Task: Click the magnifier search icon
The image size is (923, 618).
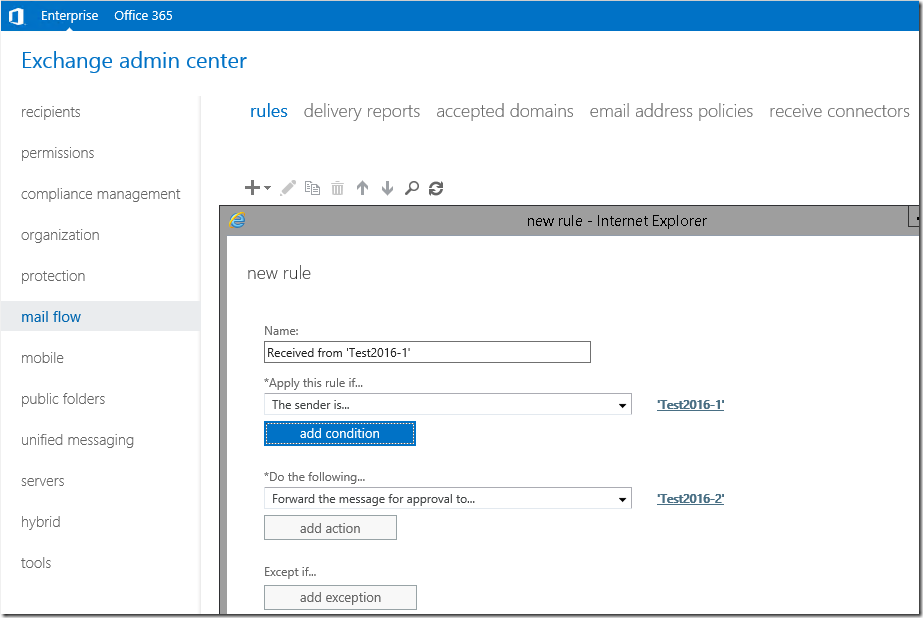Action: (x=412, y=188)
